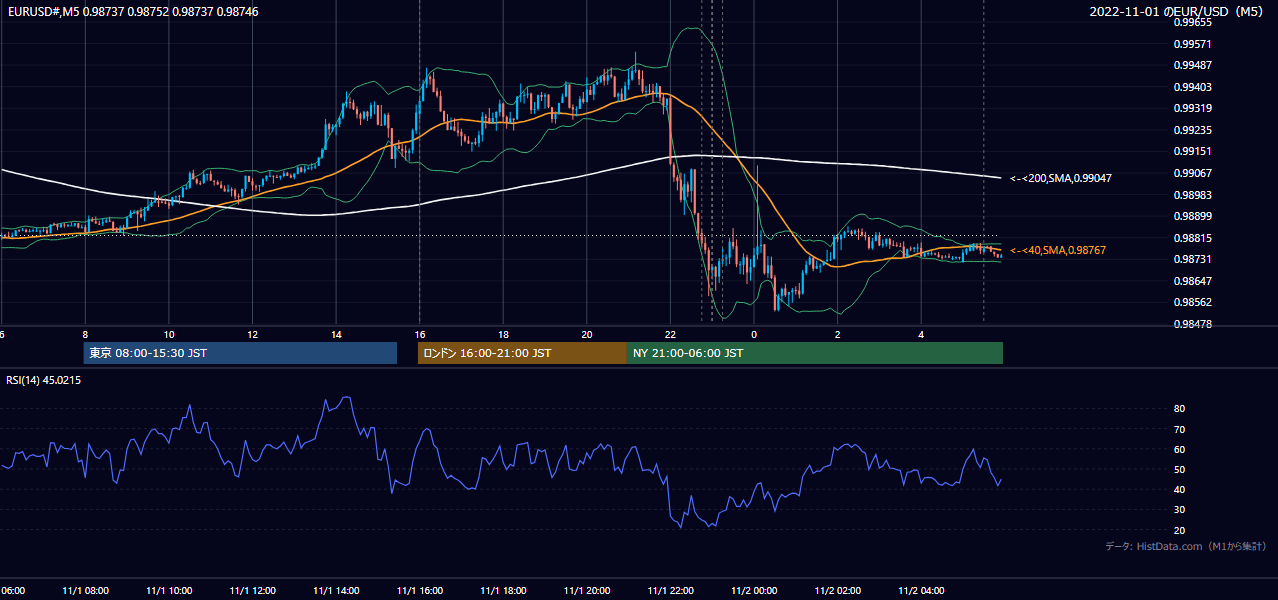The height and width of the screenshot is (600, 1278).
Task: Click bottom time label 11/1 16:00
Action: (x=420, y=591)
